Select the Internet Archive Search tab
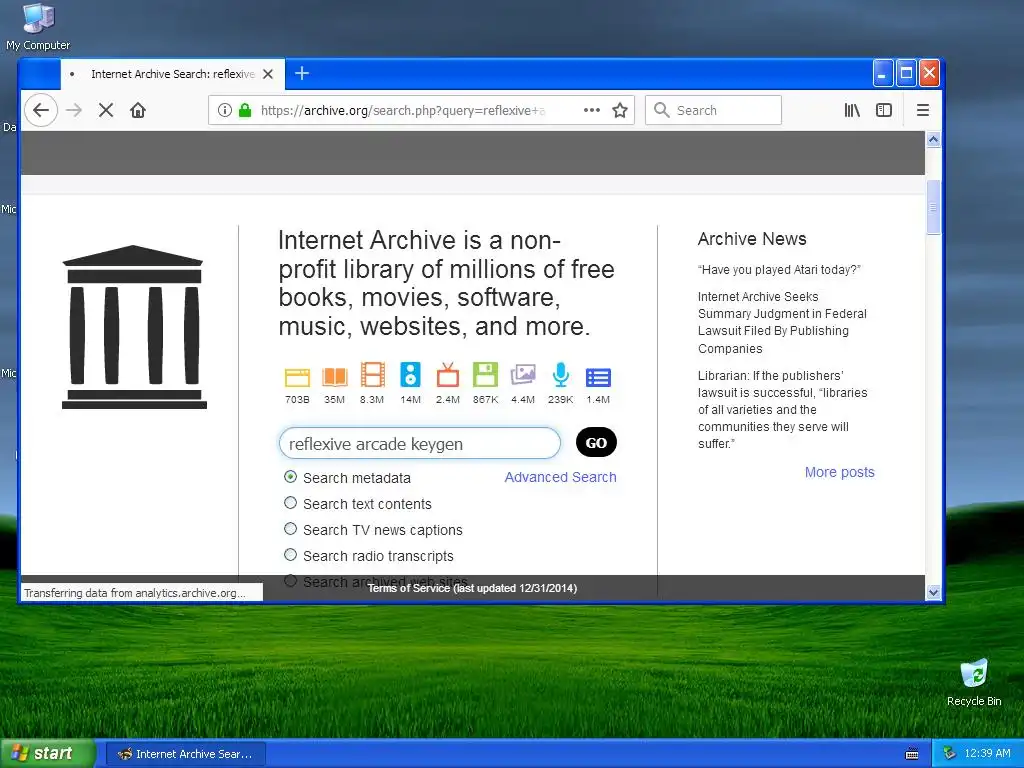The width and height of the screenshot is (1024, 768). [173, 74]
